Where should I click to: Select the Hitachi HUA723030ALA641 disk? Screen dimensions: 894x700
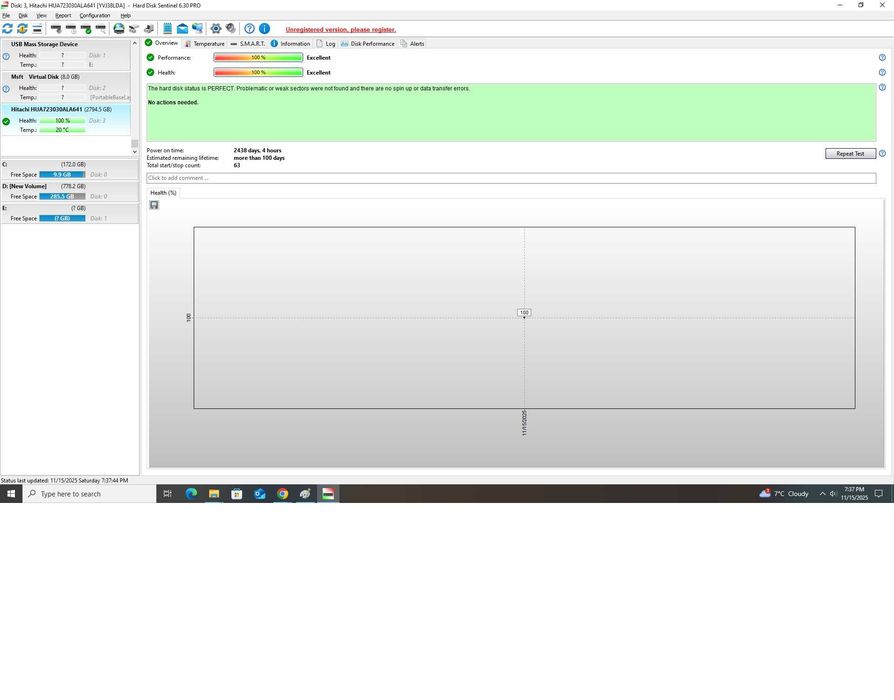[66, 120]
